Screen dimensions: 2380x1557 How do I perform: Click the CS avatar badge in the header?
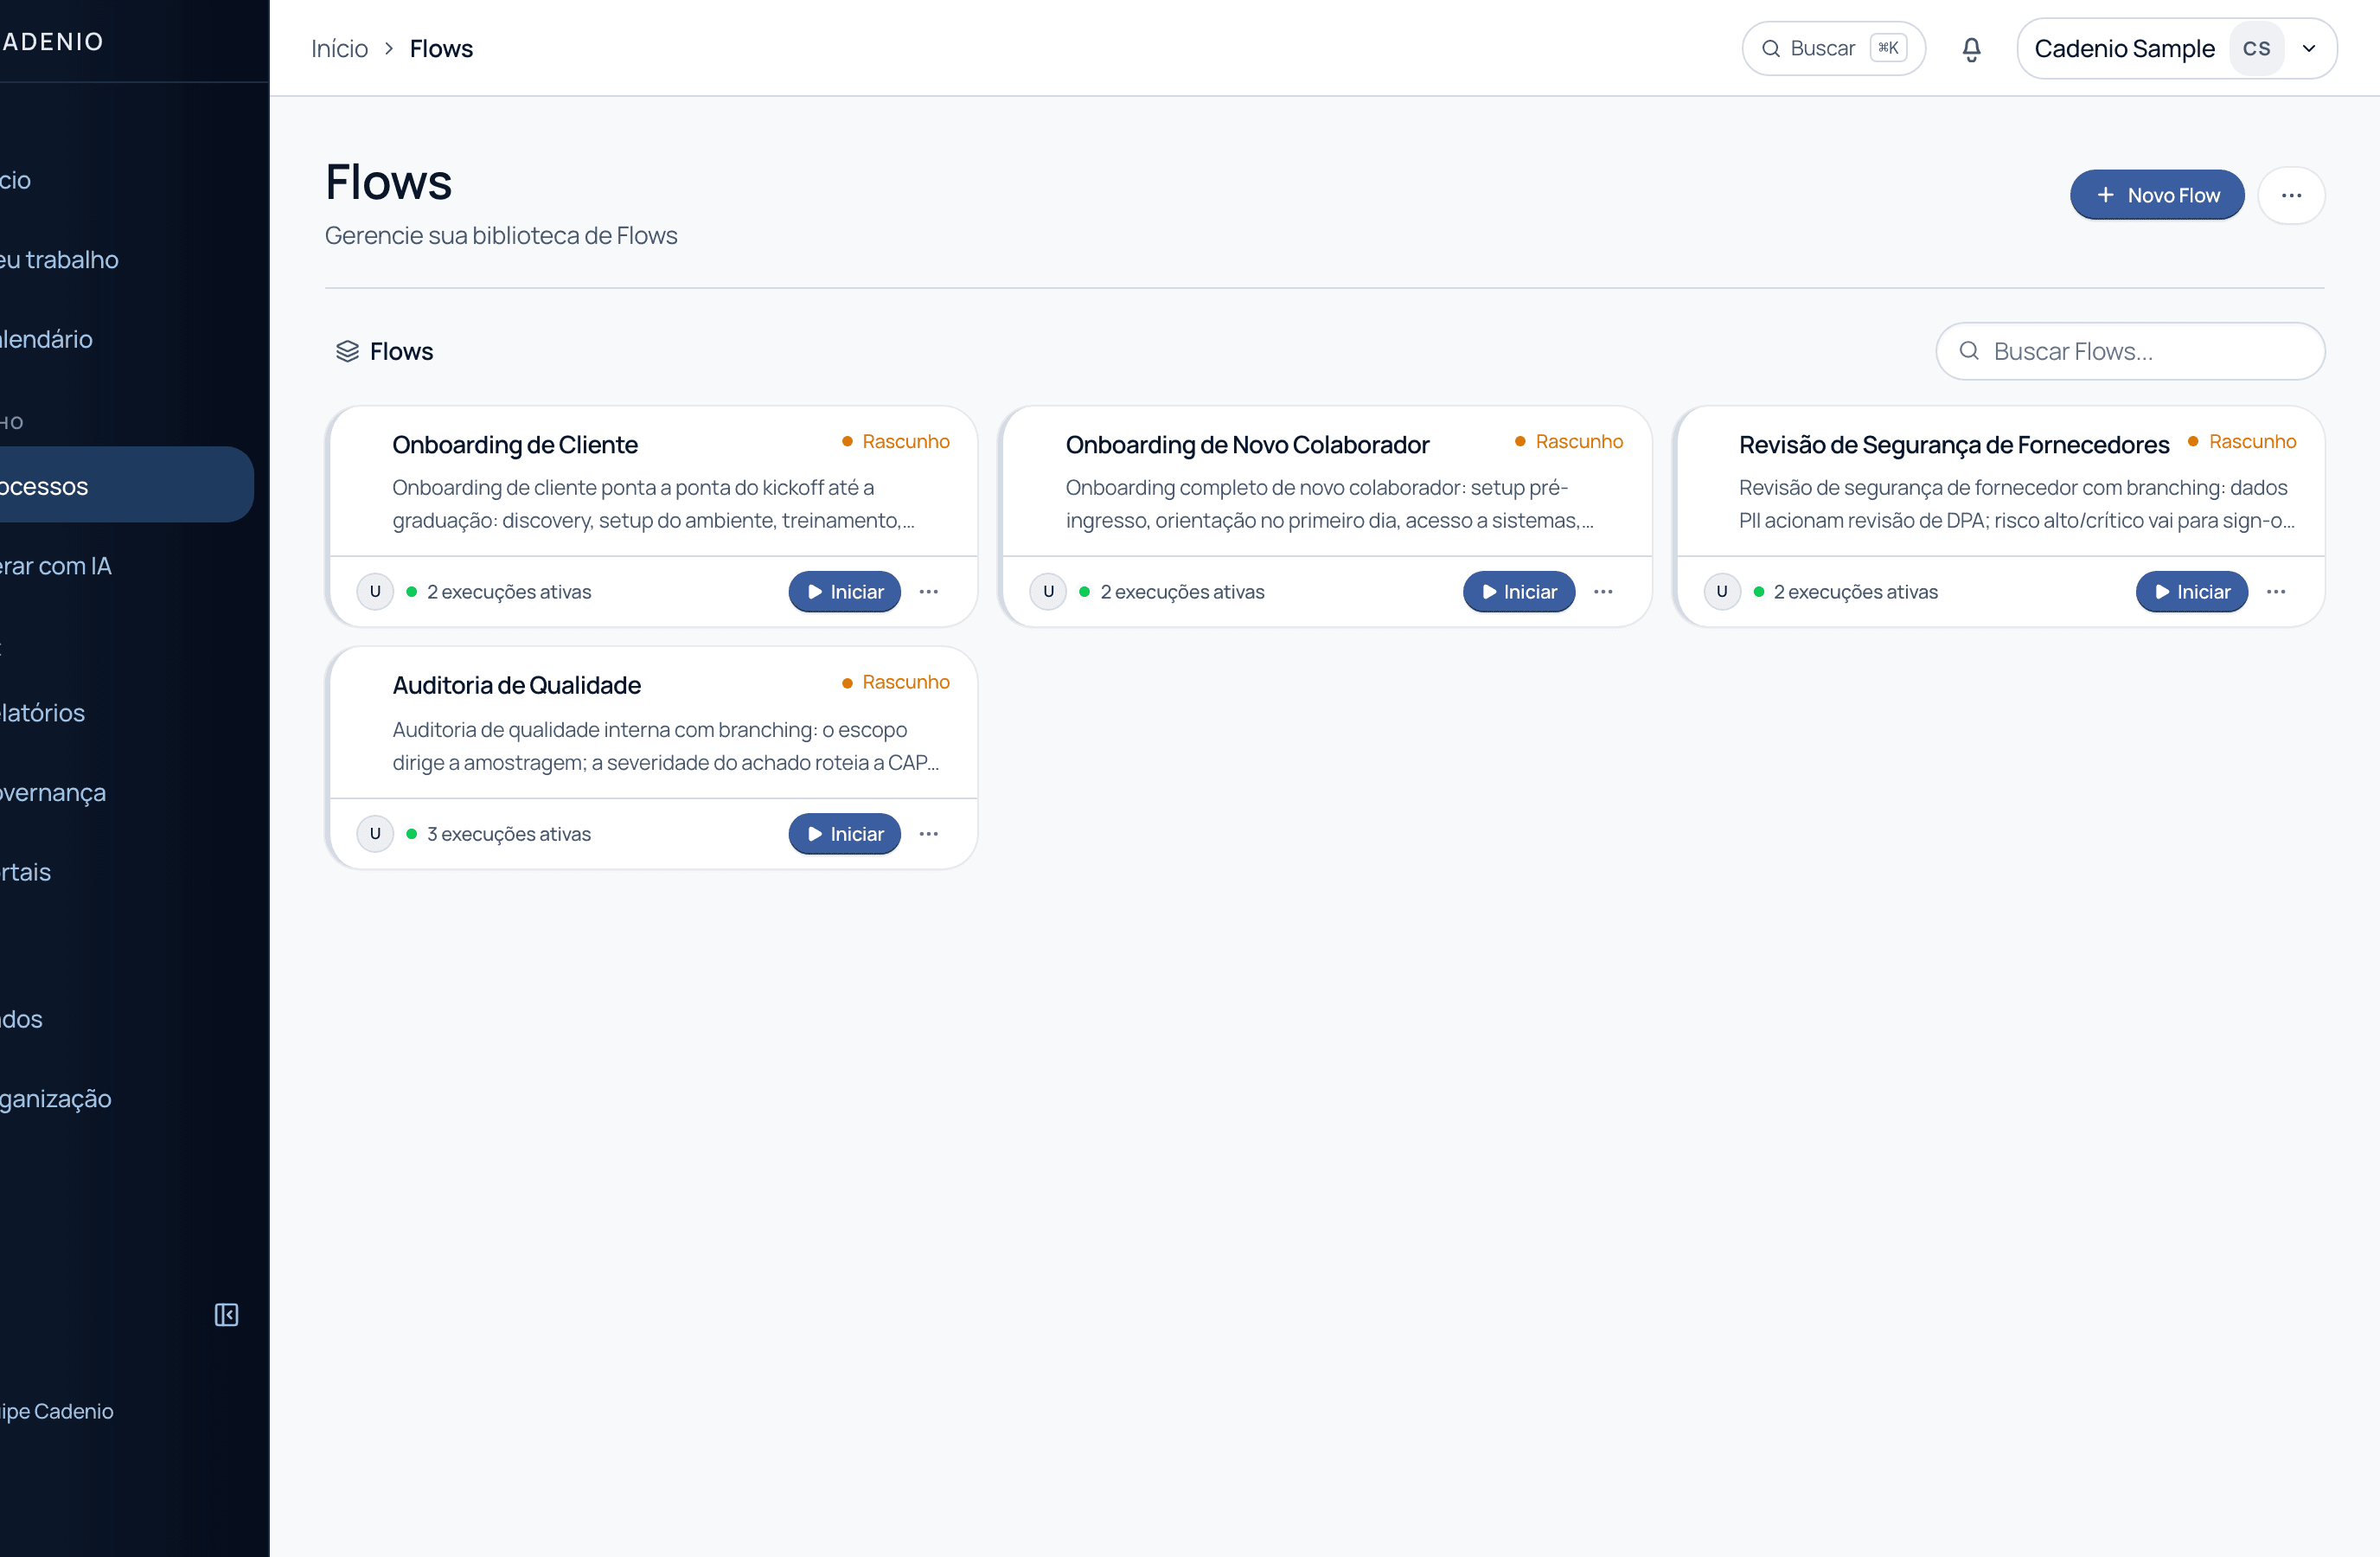click(x=2256, y=49)
